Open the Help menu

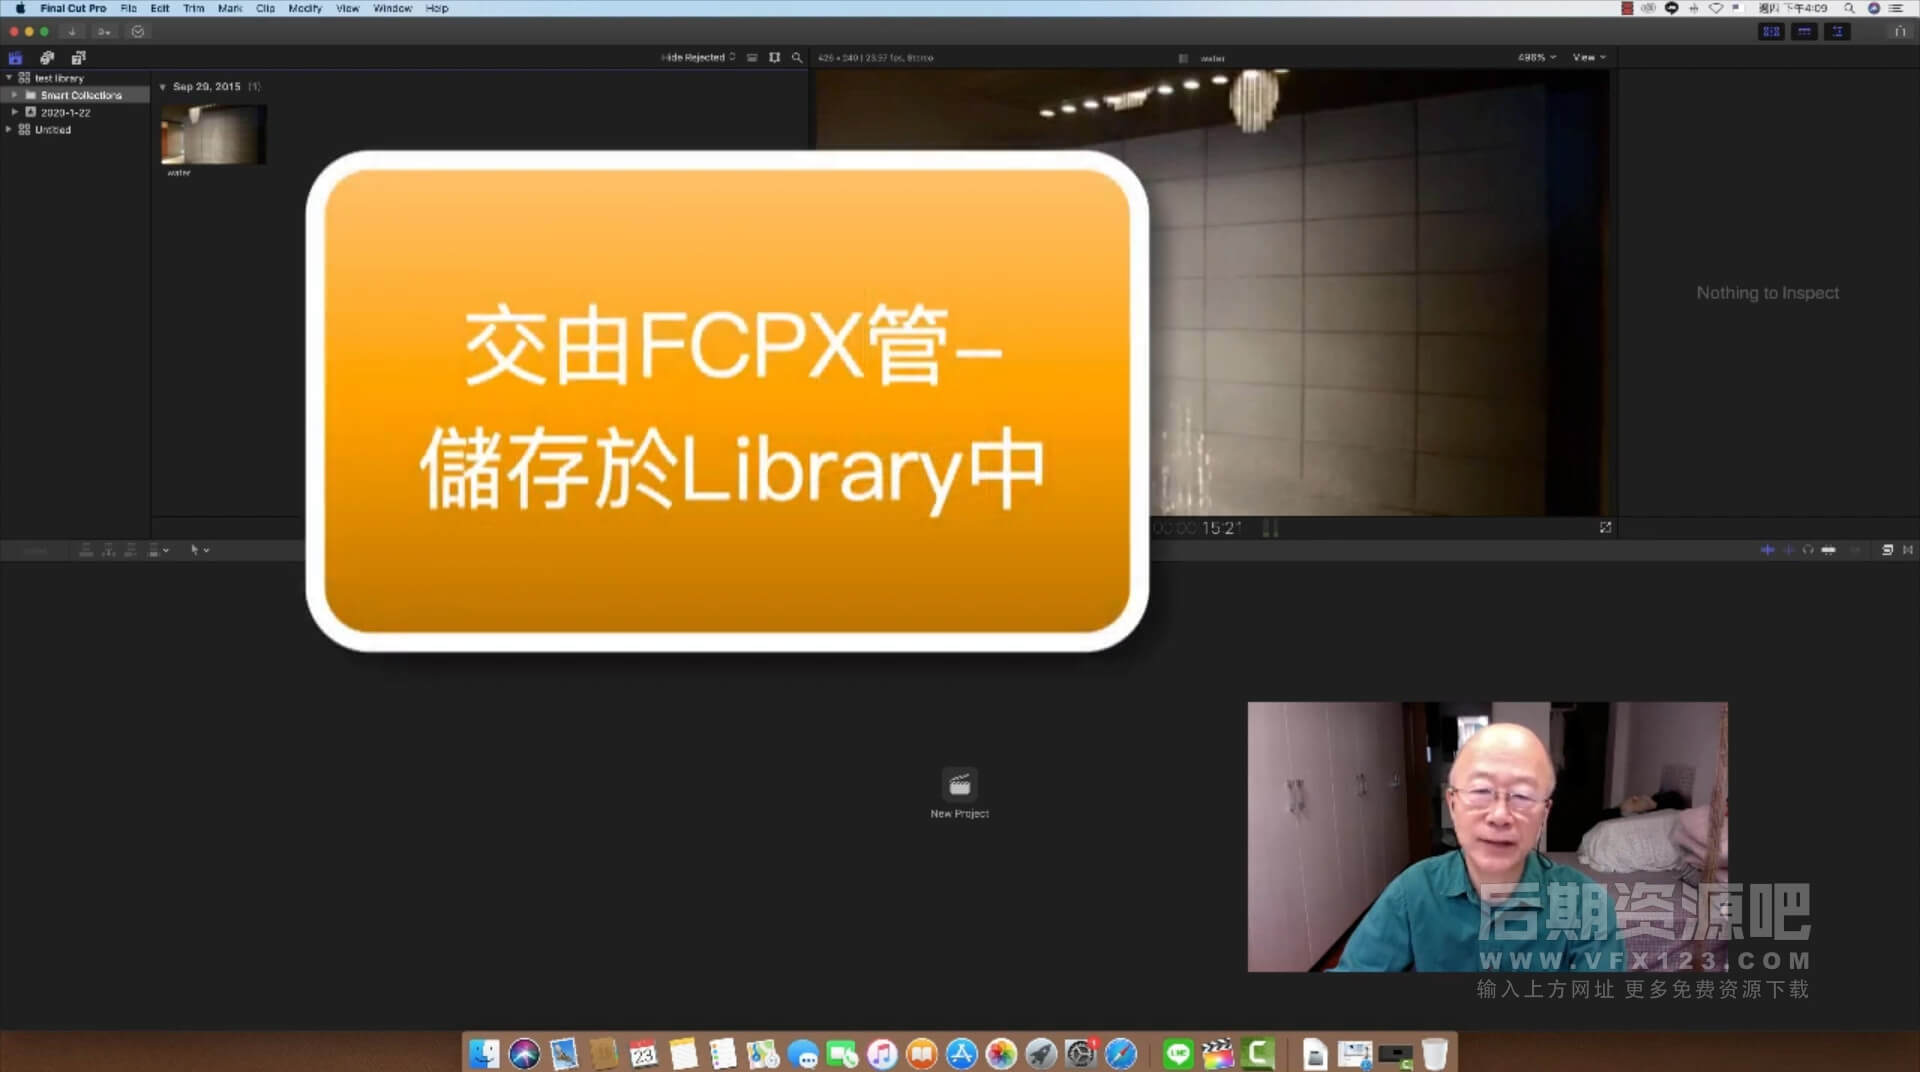tap(437, 8)
